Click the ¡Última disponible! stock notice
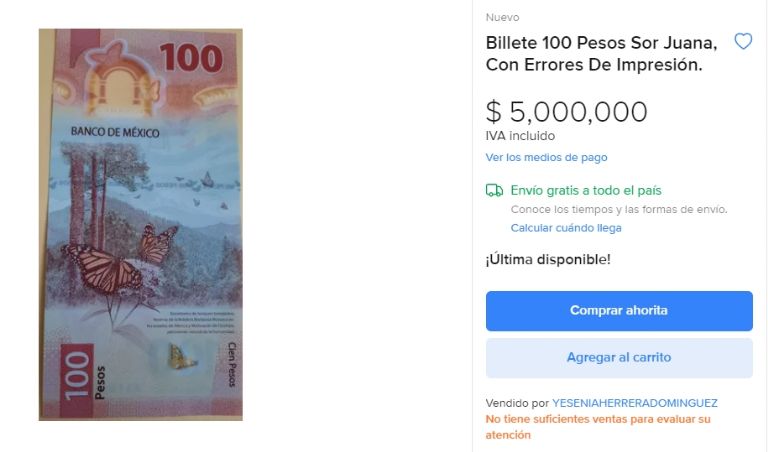 (548, 259)
